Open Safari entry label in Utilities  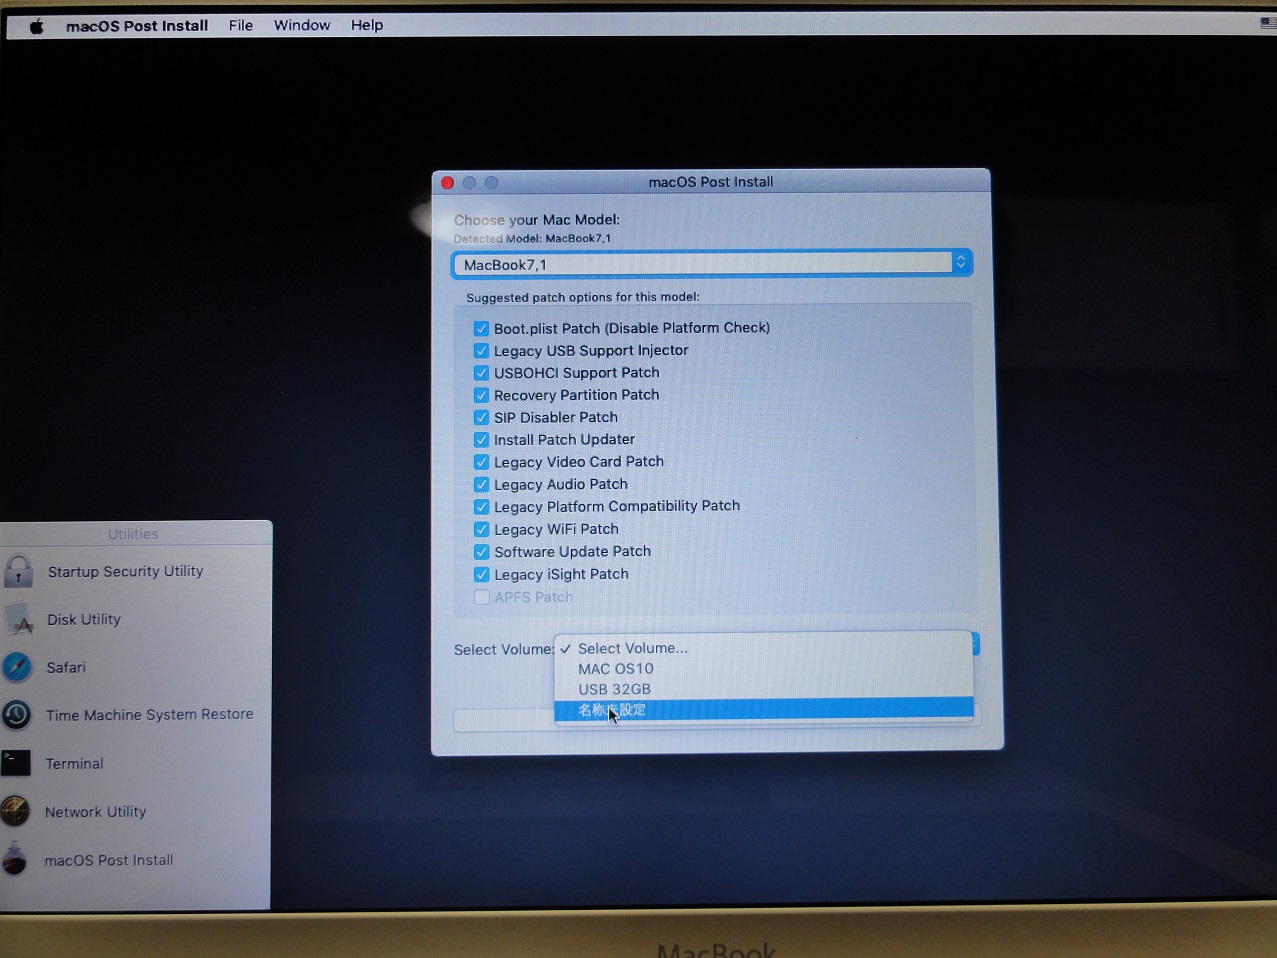[x=66, y=667]
